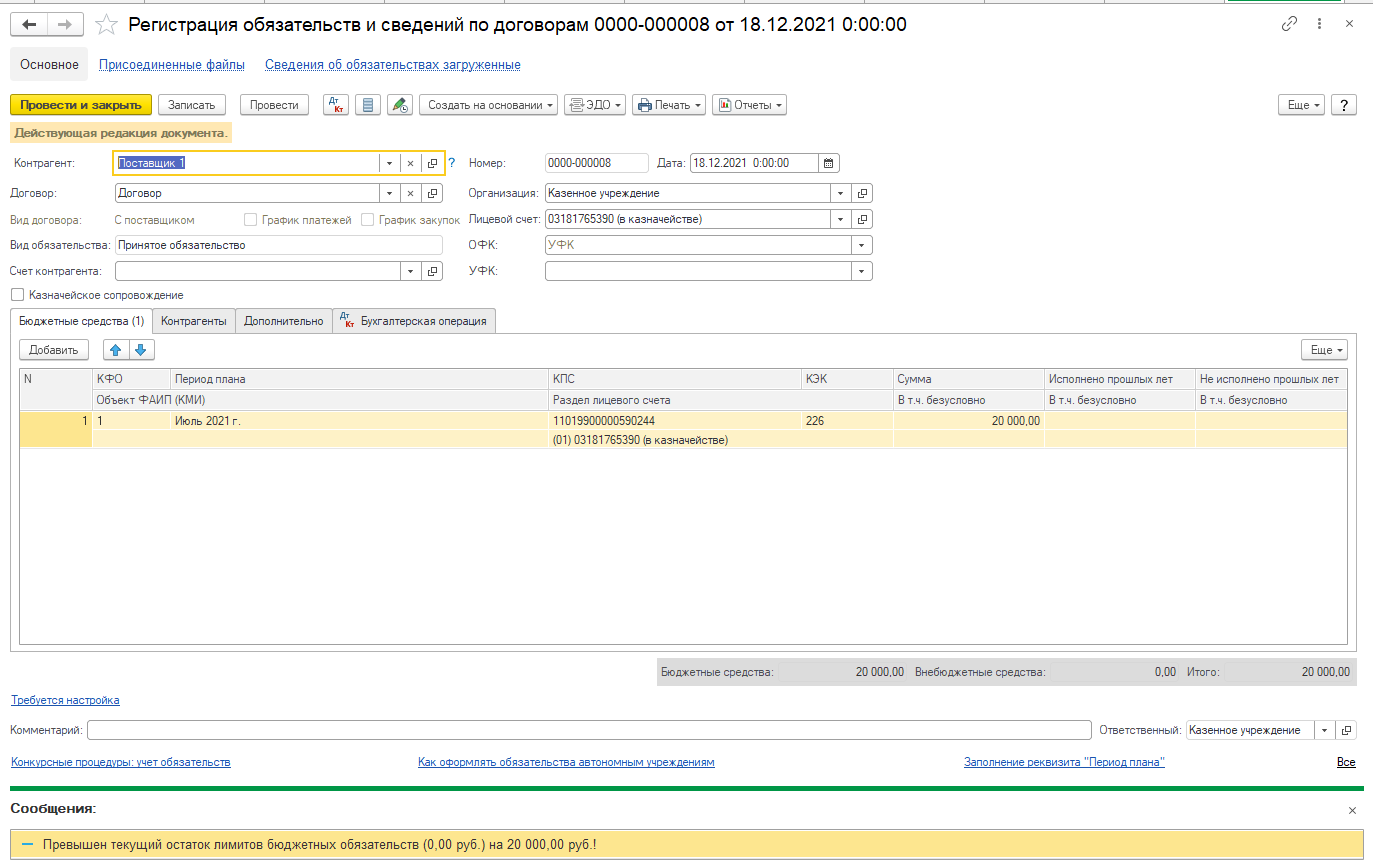Clear the Контрагент field with the x
Viewport: 1373px width, 860px height.
[410, 163]
